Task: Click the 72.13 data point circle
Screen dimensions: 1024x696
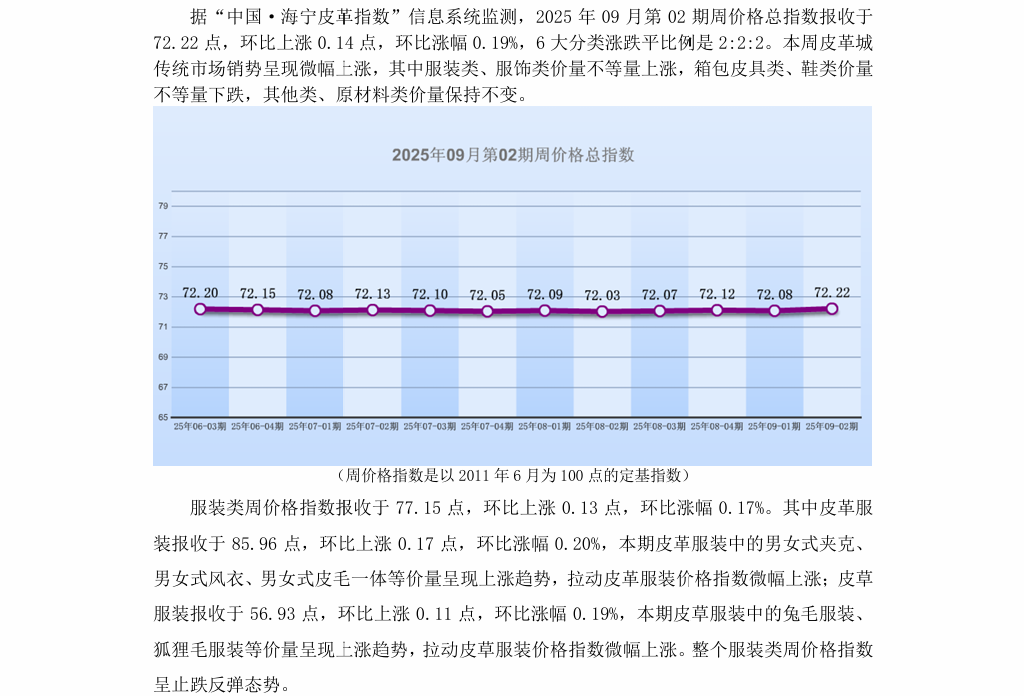Action: pyautogui.click(x=373, y=310)
